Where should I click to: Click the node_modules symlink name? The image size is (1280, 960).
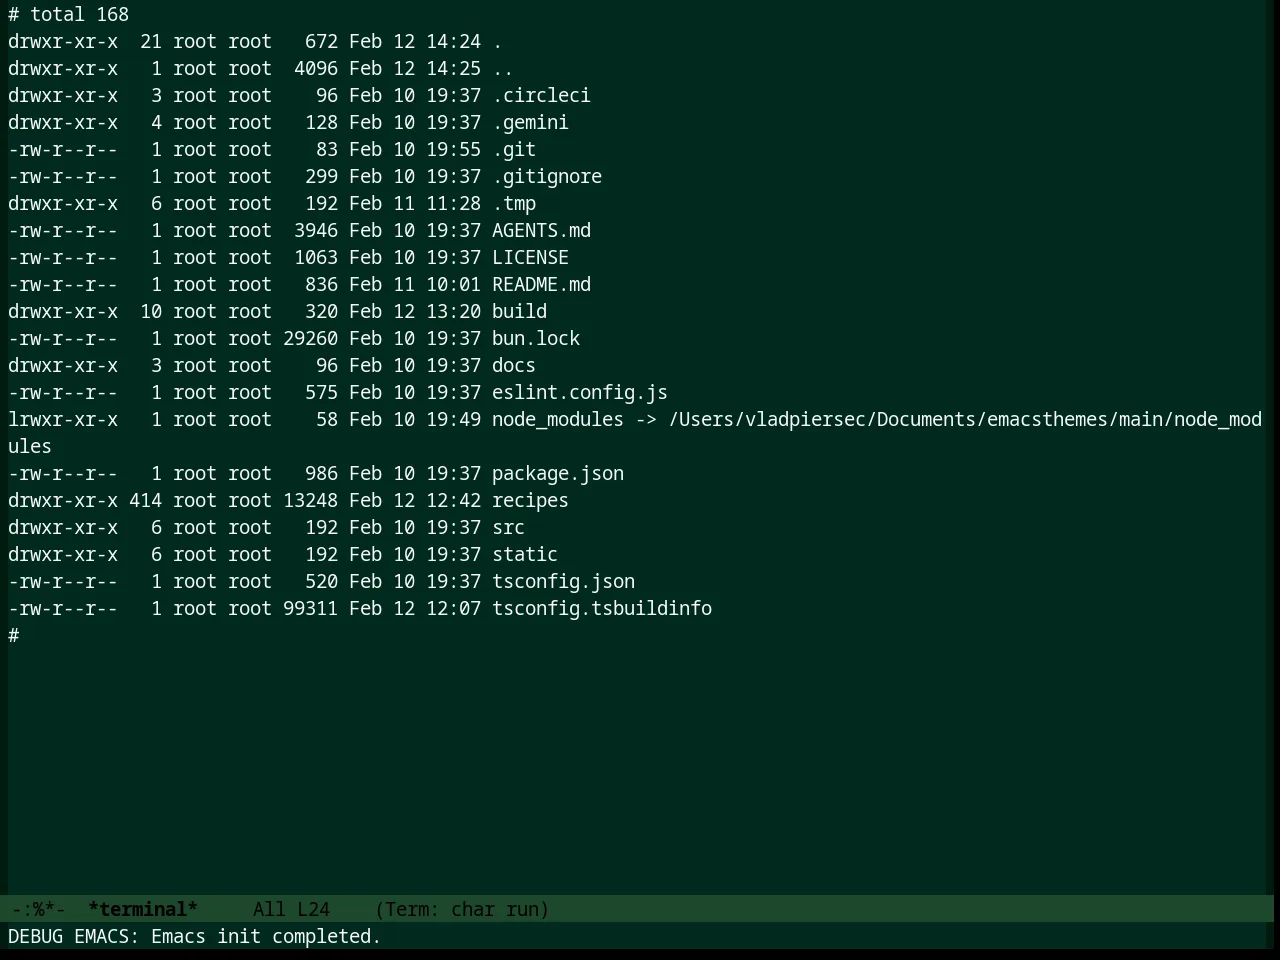[x=558, y=419]
